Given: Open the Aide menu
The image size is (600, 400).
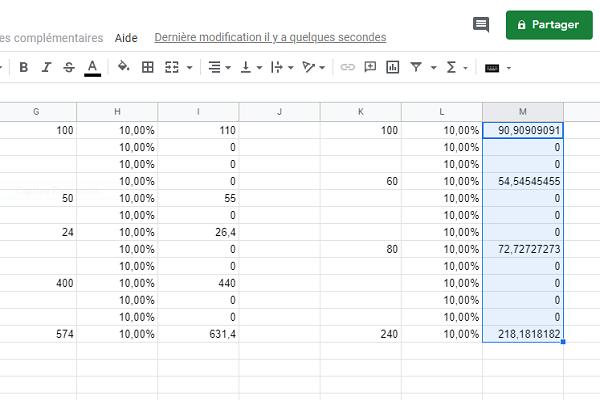Looking at the screenshot, I should [126, 38].
